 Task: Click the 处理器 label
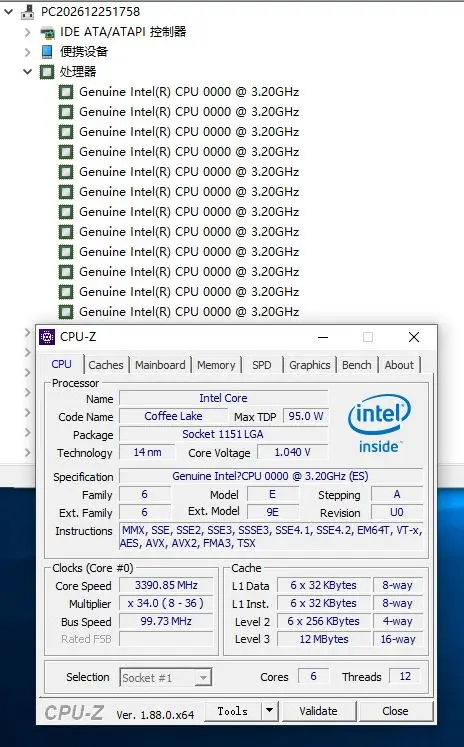[x=78, y=72]
